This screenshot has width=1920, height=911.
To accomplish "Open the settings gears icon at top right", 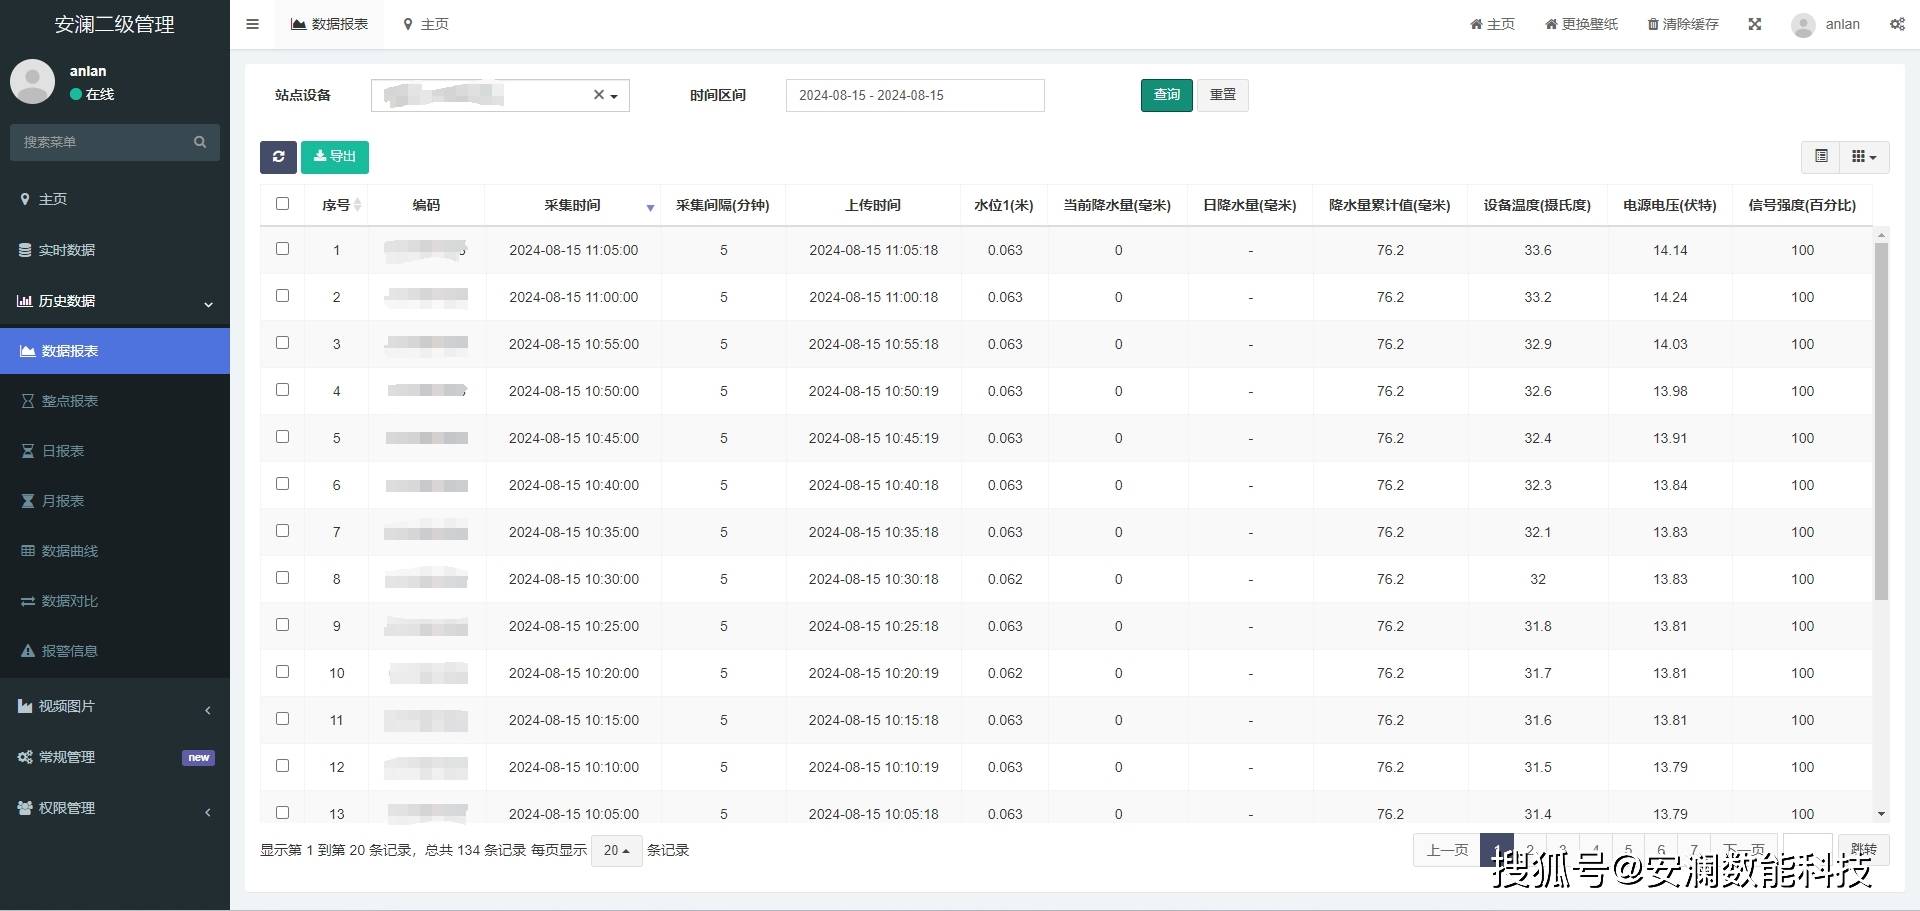I will pyautogui.click(x=1897, y=24).
